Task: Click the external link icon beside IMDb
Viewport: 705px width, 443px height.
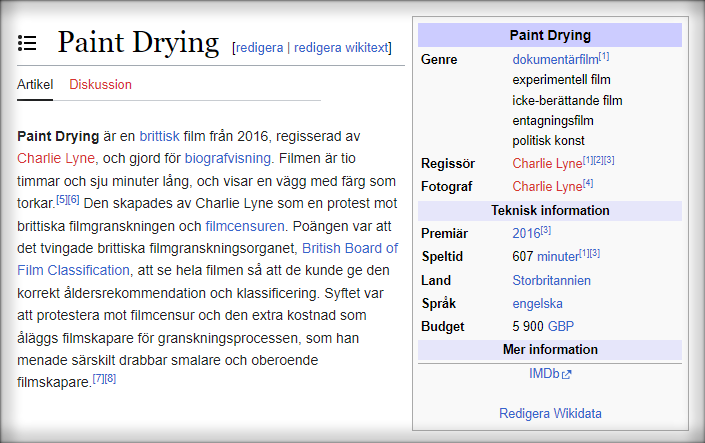Action: (x=566, y=375)
